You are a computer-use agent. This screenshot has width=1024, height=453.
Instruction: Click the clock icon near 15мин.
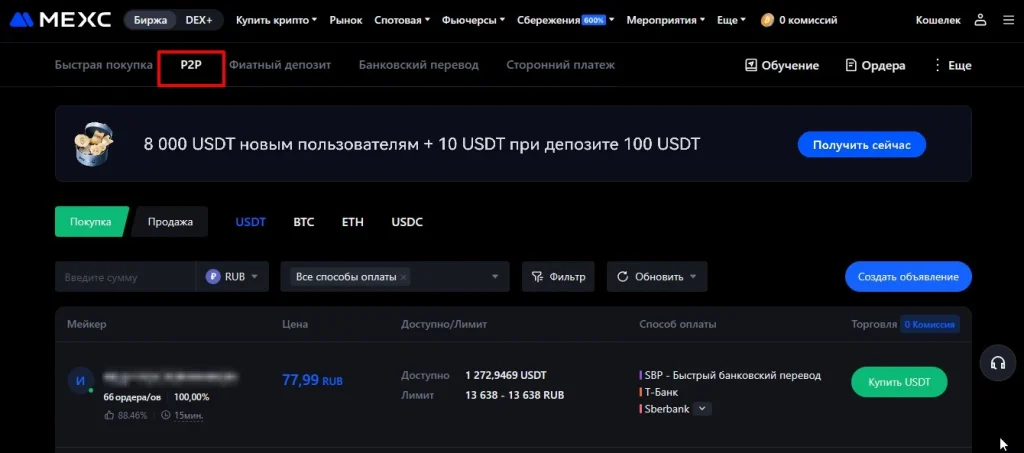[165, 415]
